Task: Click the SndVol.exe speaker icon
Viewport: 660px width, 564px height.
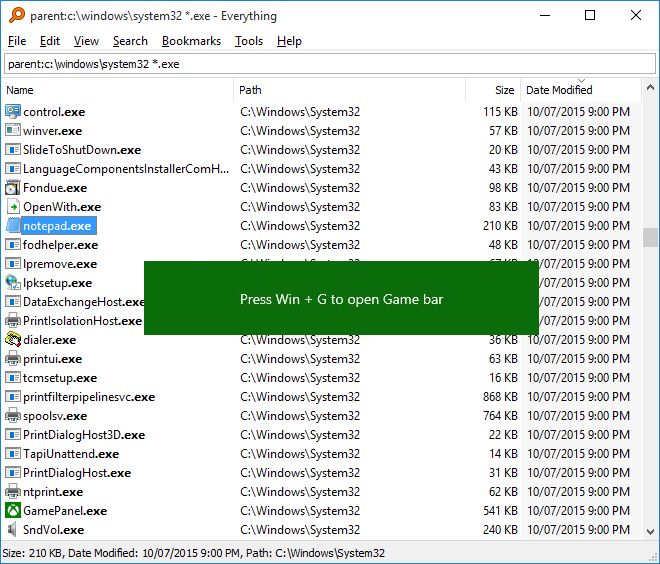Action: click(13, 529)
